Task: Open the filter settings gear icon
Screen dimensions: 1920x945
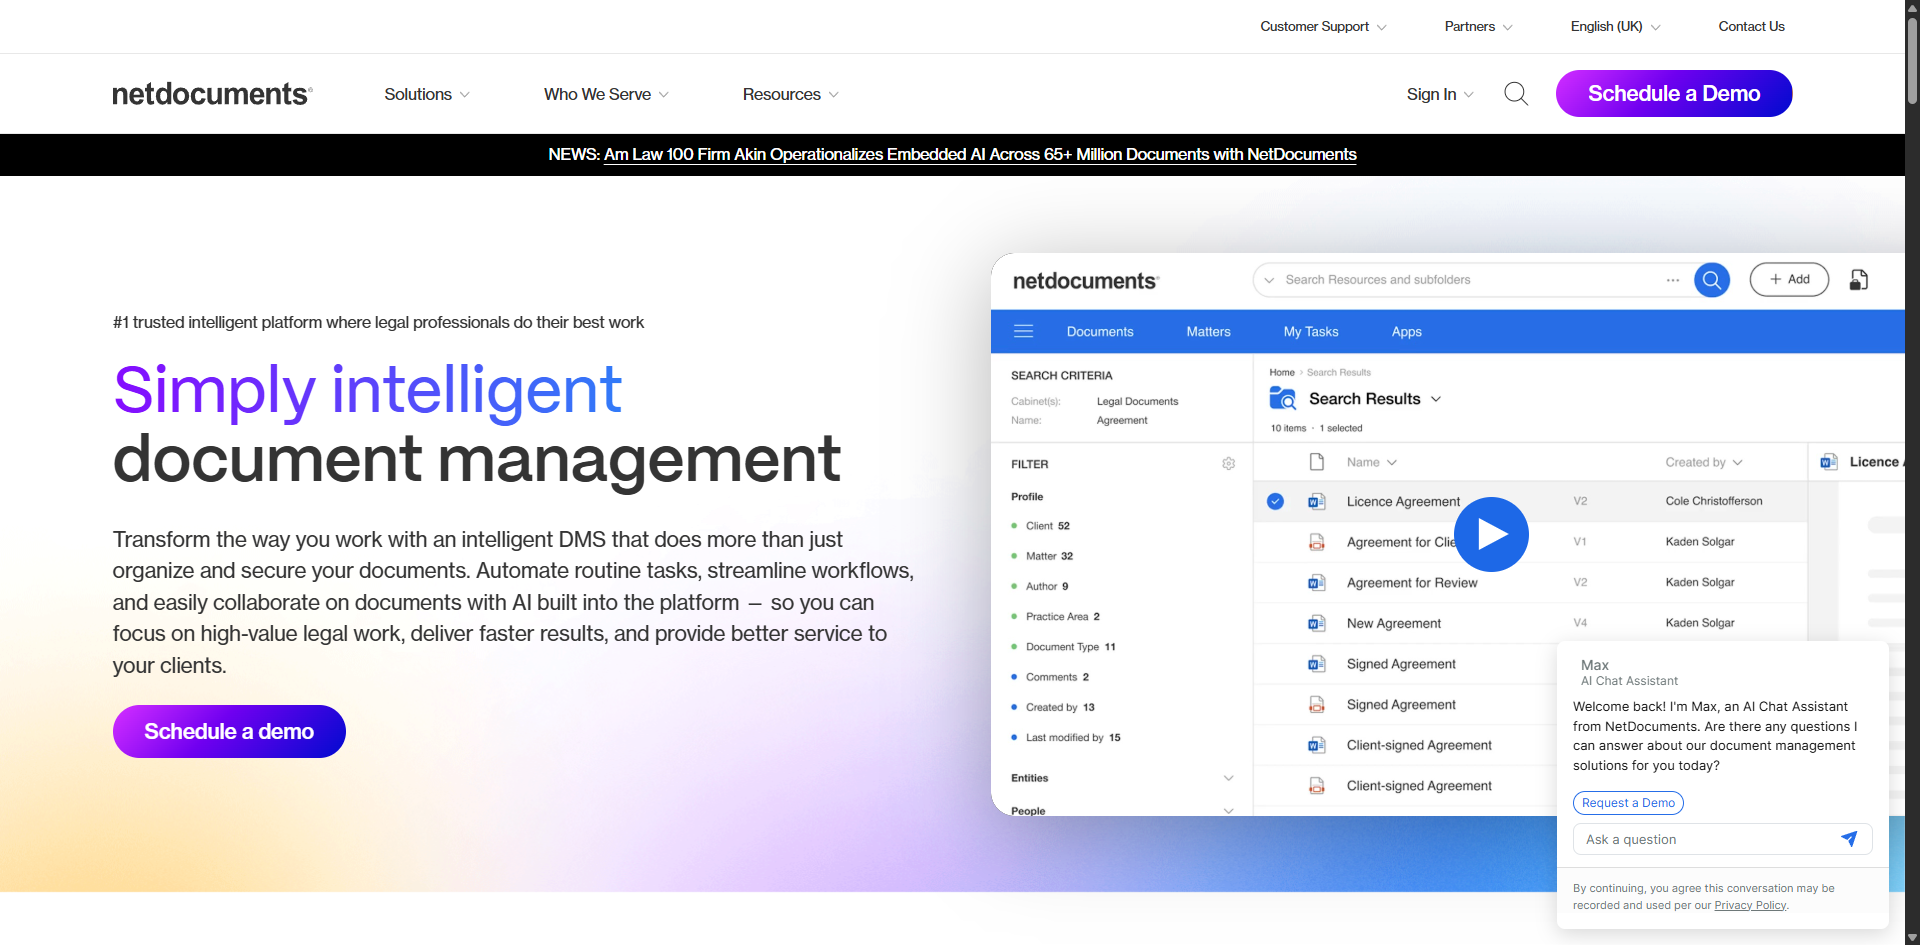Action: point(1228,463)
